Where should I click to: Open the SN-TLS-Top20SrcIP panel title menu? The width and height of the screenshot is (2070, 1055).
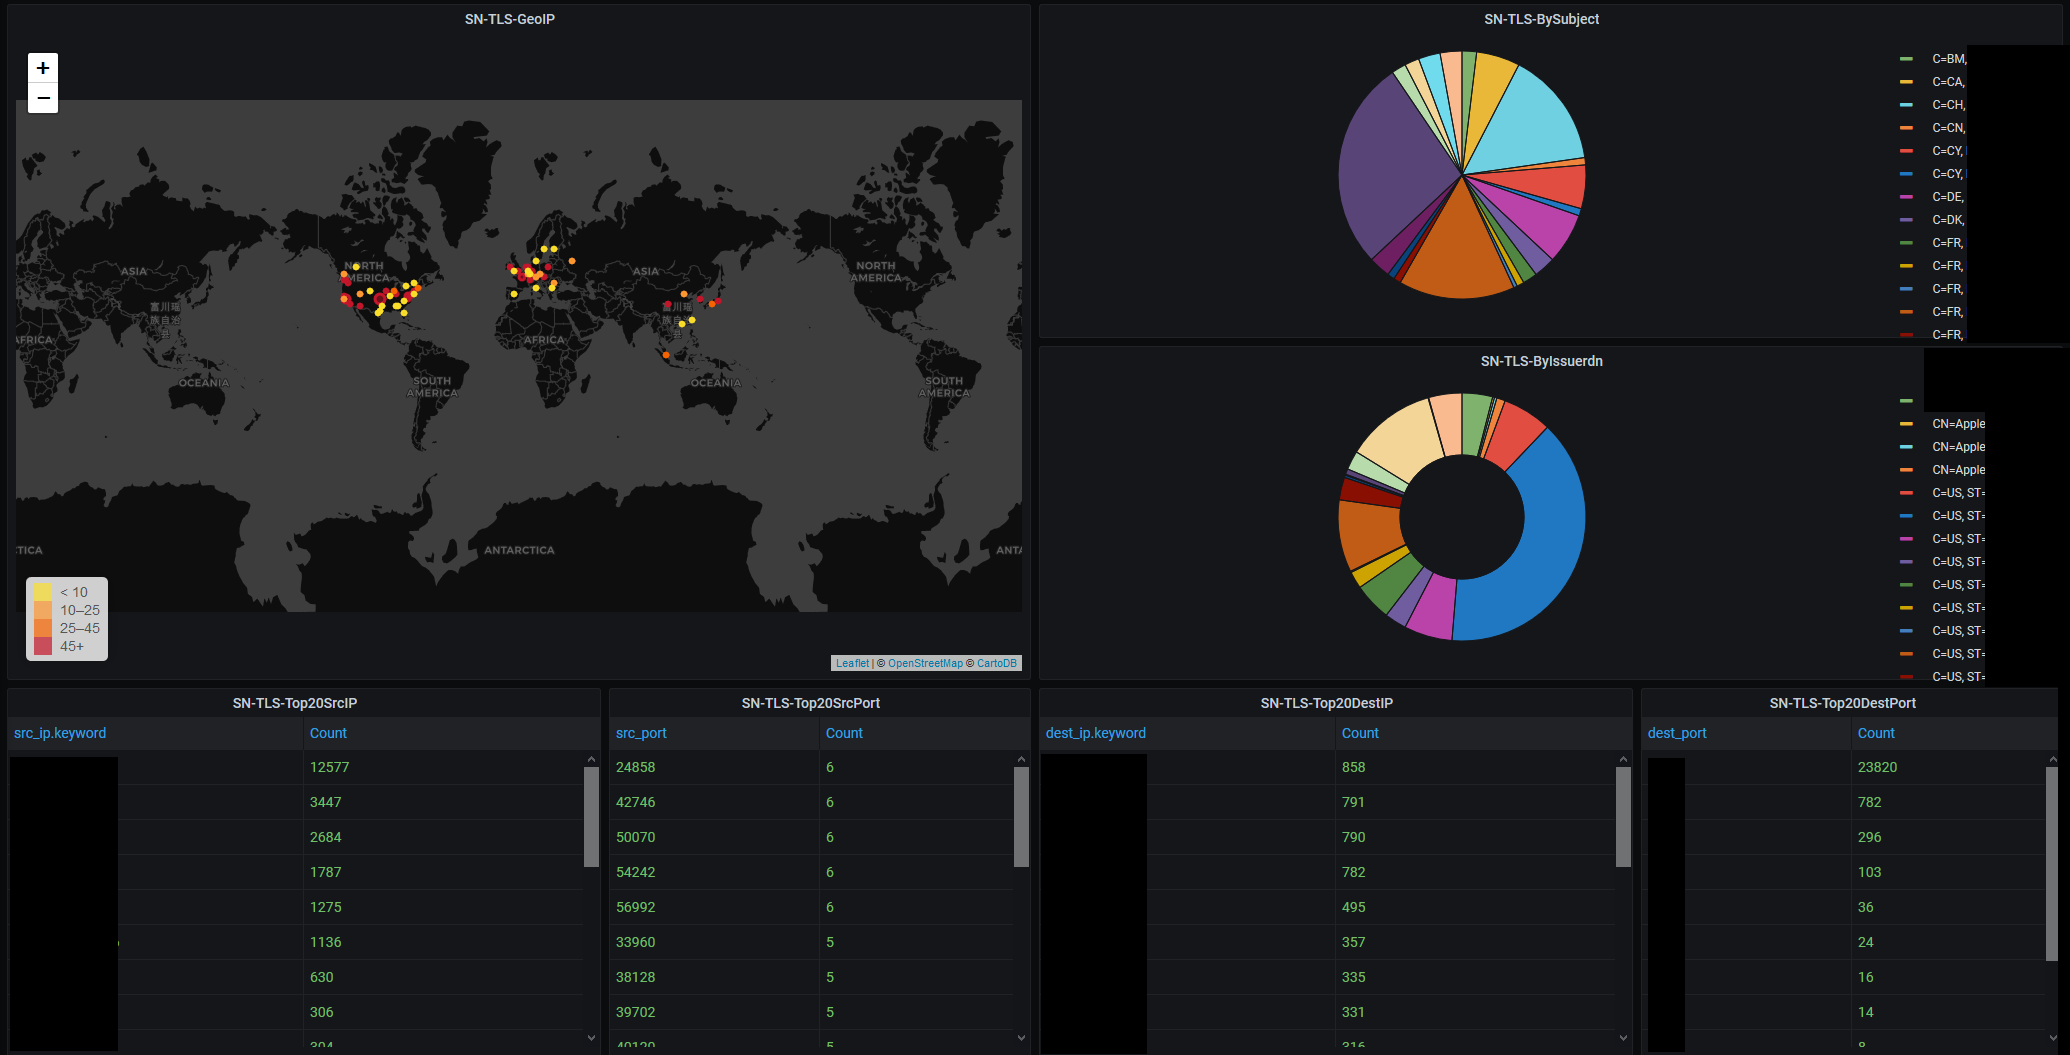coord(295,703)
